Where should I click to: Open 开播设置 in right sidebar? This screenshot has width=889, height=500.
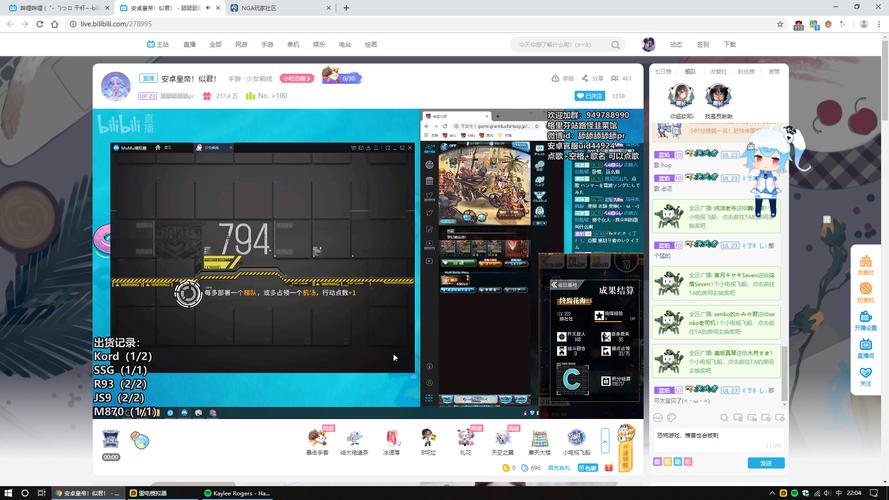865,320
